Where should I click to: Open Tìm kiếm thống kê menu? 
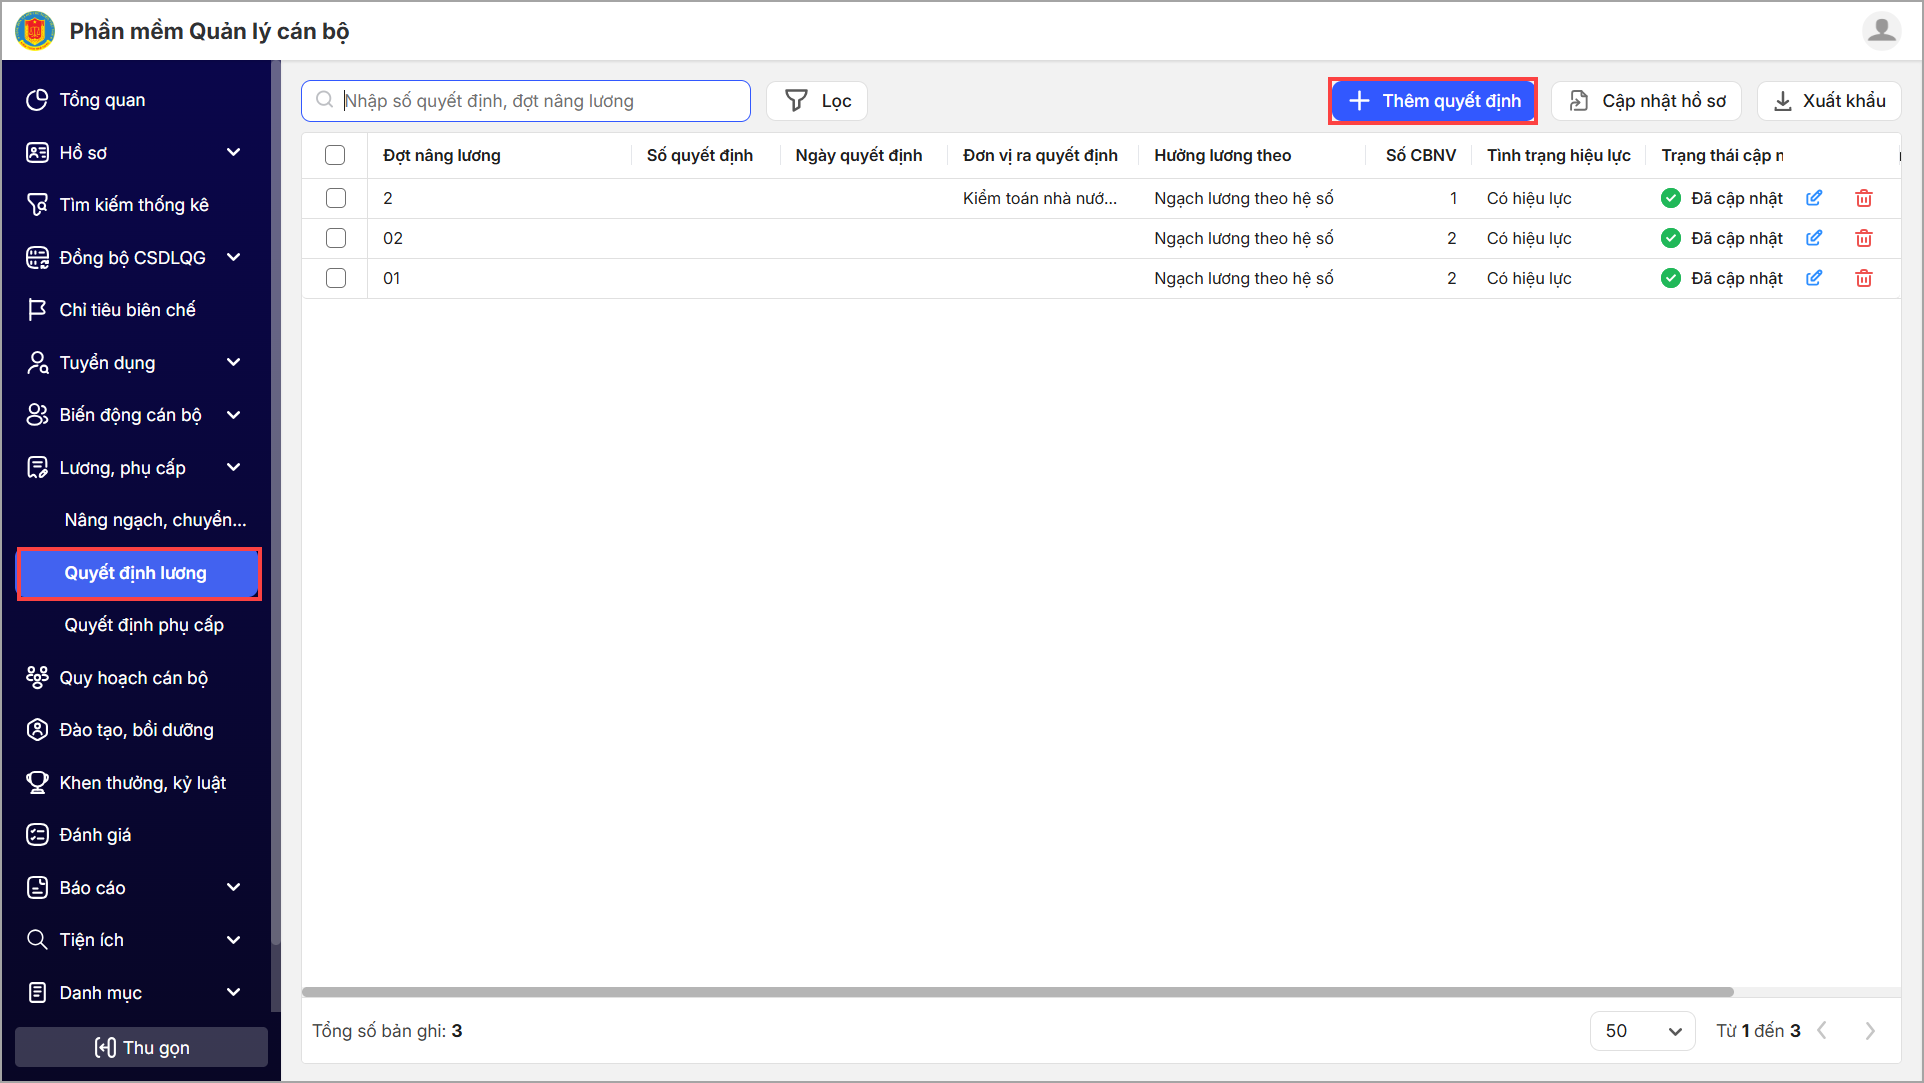pyautogui.click(x=134, y=205)
